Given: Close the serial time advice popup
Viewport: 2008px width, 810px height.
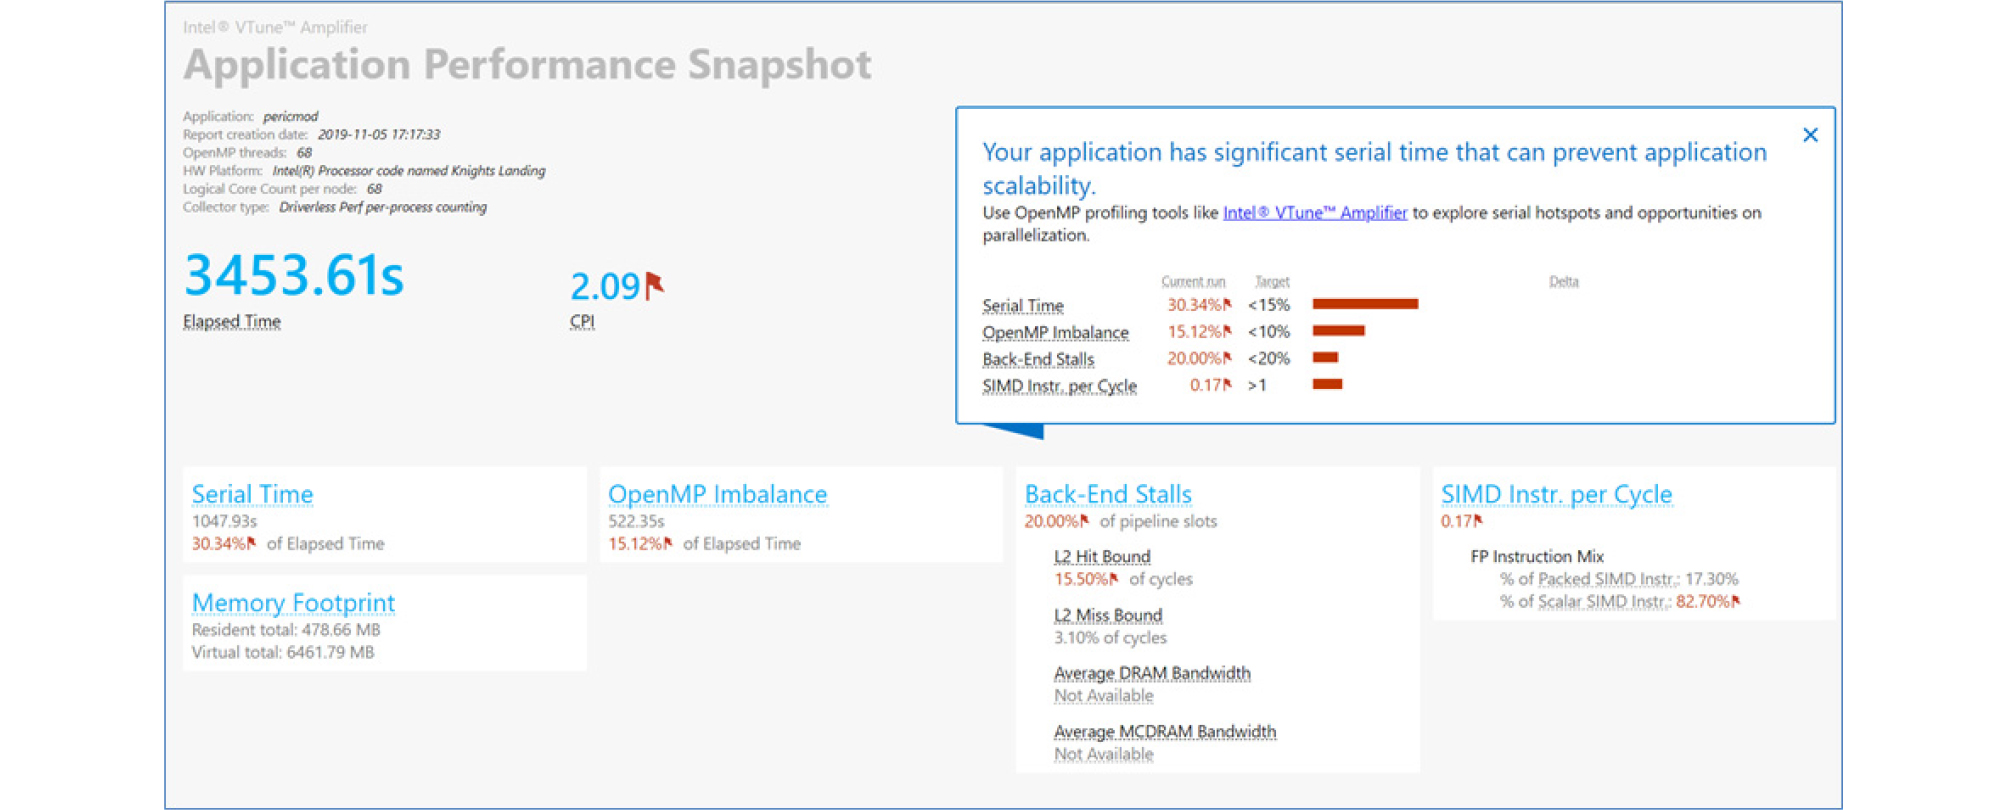Looking at the screenshot, I should point(1809,135).
